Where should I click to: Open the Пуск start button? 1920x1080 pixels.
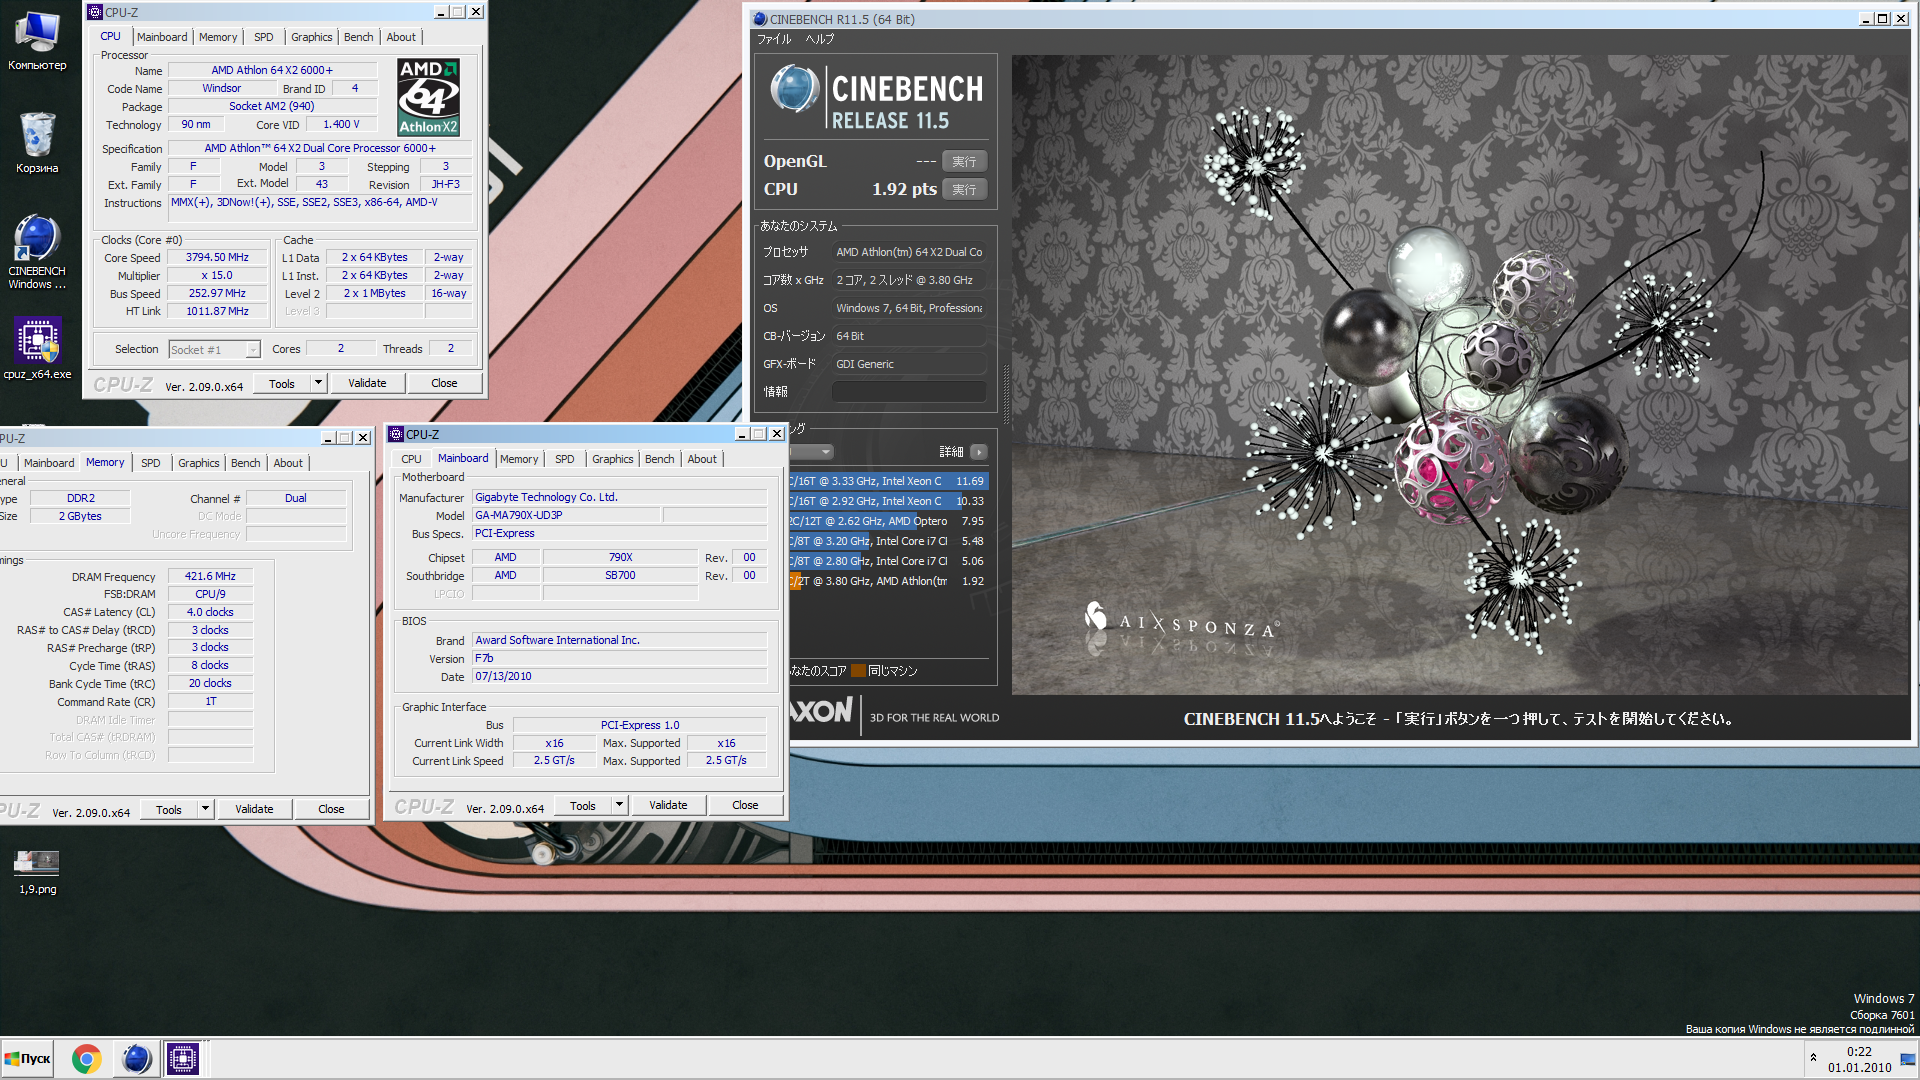coord(28,1059)
